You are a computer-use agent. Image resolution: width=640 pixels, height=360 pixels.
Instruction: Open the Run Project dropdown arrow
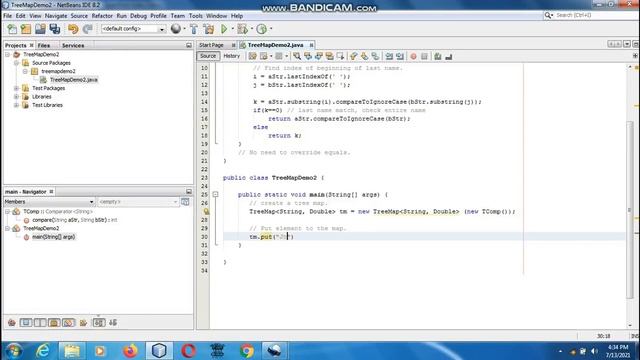(233, 29)
